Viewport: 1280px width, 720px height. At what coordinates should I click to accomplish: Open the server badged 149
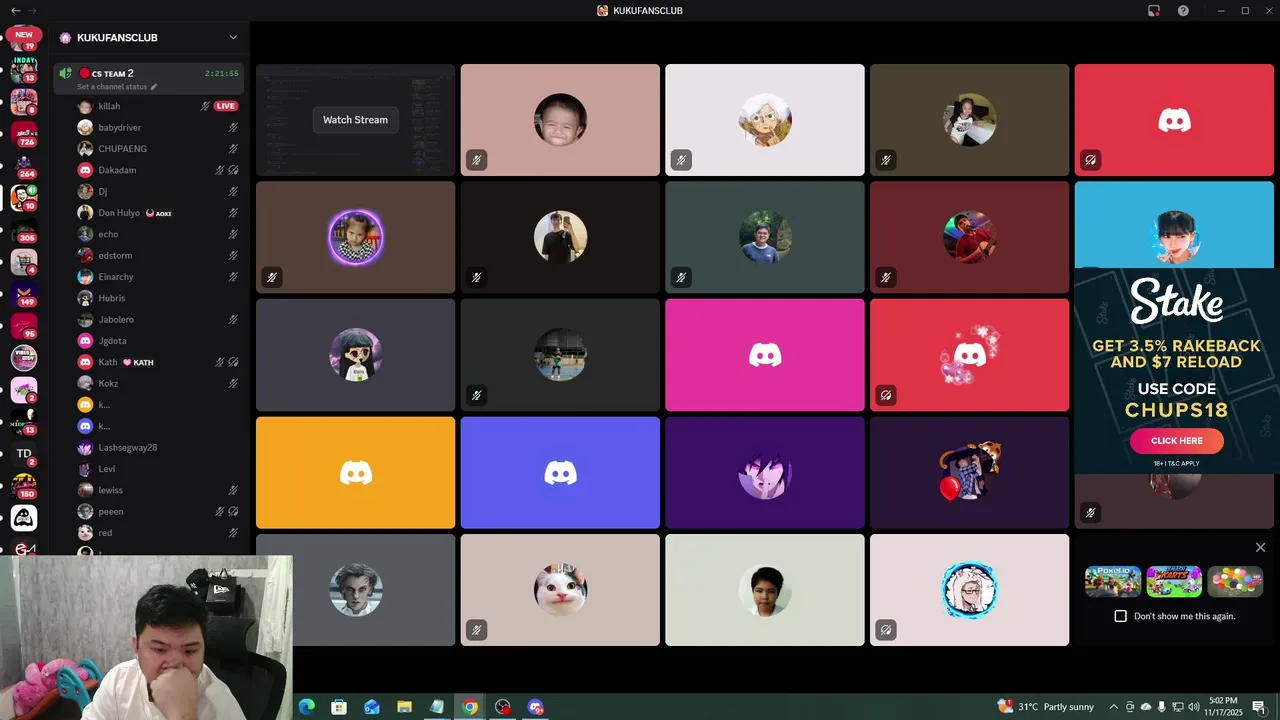(24, 294)
